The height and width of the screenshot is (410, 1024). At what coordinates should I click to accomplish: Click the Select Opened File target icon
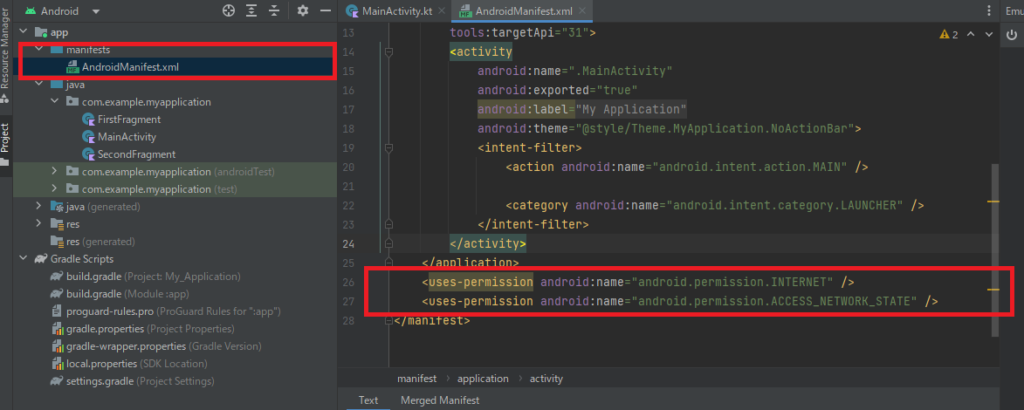coord(228,11)
